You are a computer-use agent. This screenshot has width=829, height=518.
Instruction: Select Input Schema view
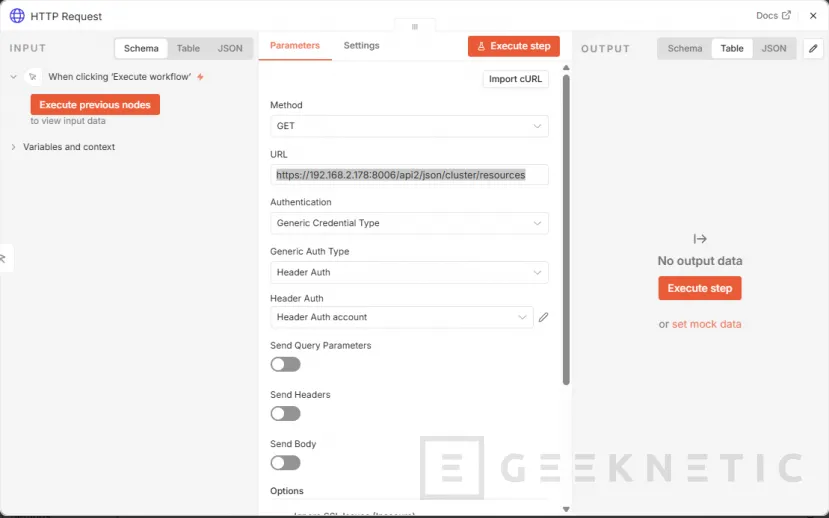(x=141, y=48)
